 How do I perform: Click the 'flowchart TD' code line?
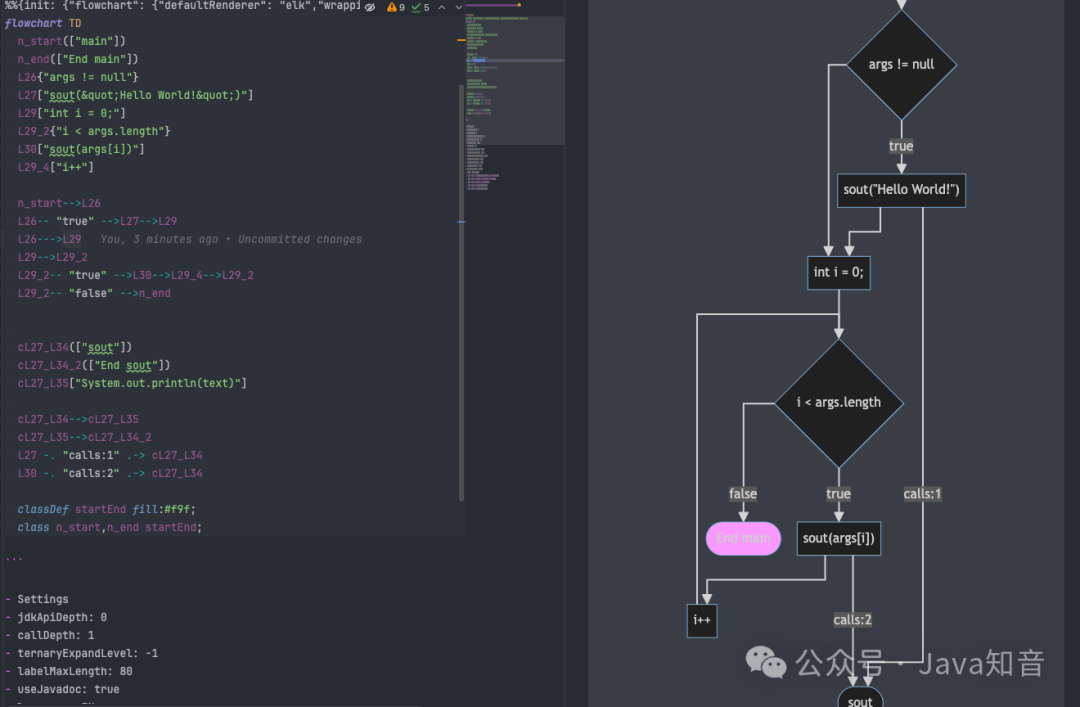[x=45, y=22]
